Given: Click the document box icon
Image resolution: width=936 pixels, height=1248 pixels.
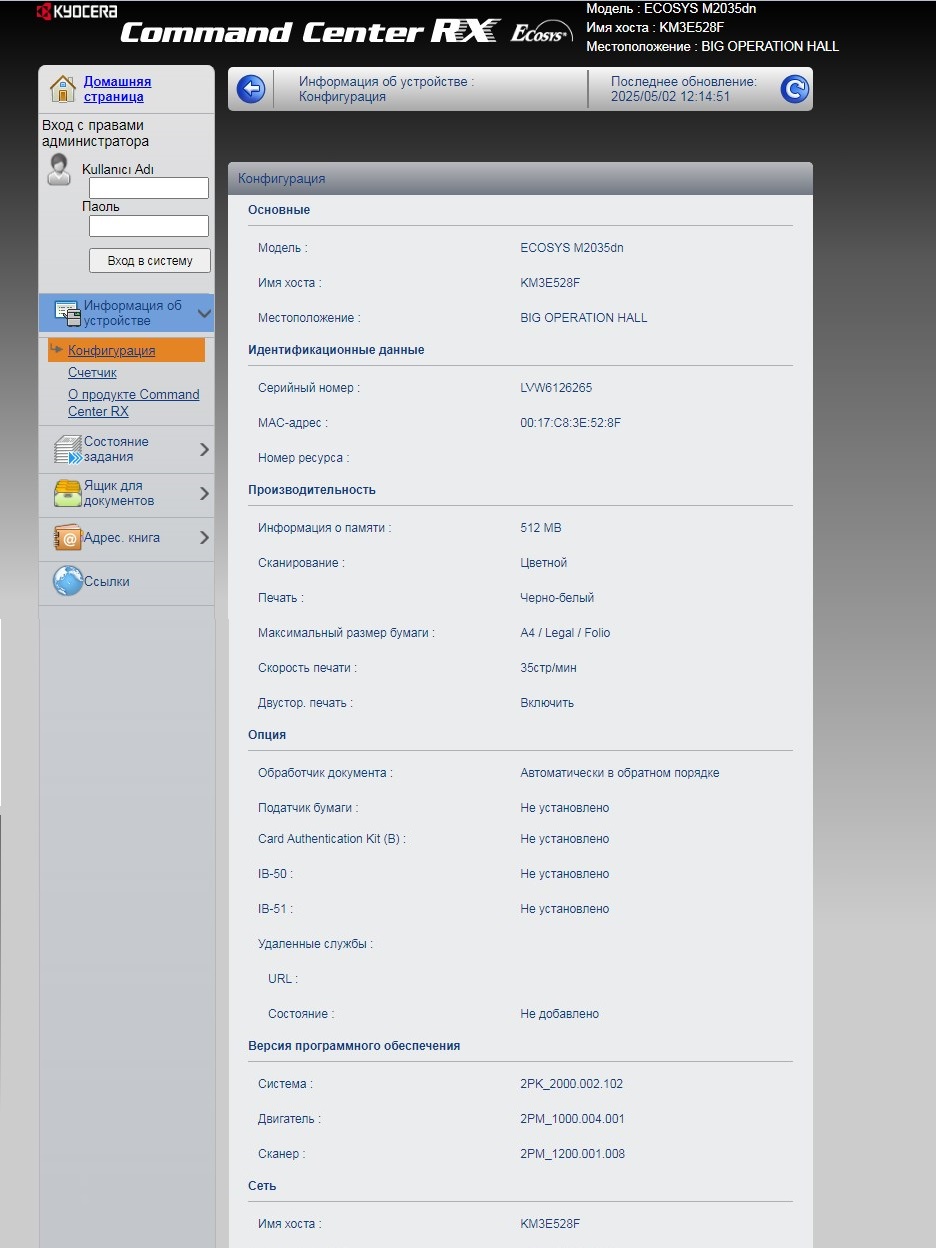Looking at the screenshot, I should click(67, 493).
